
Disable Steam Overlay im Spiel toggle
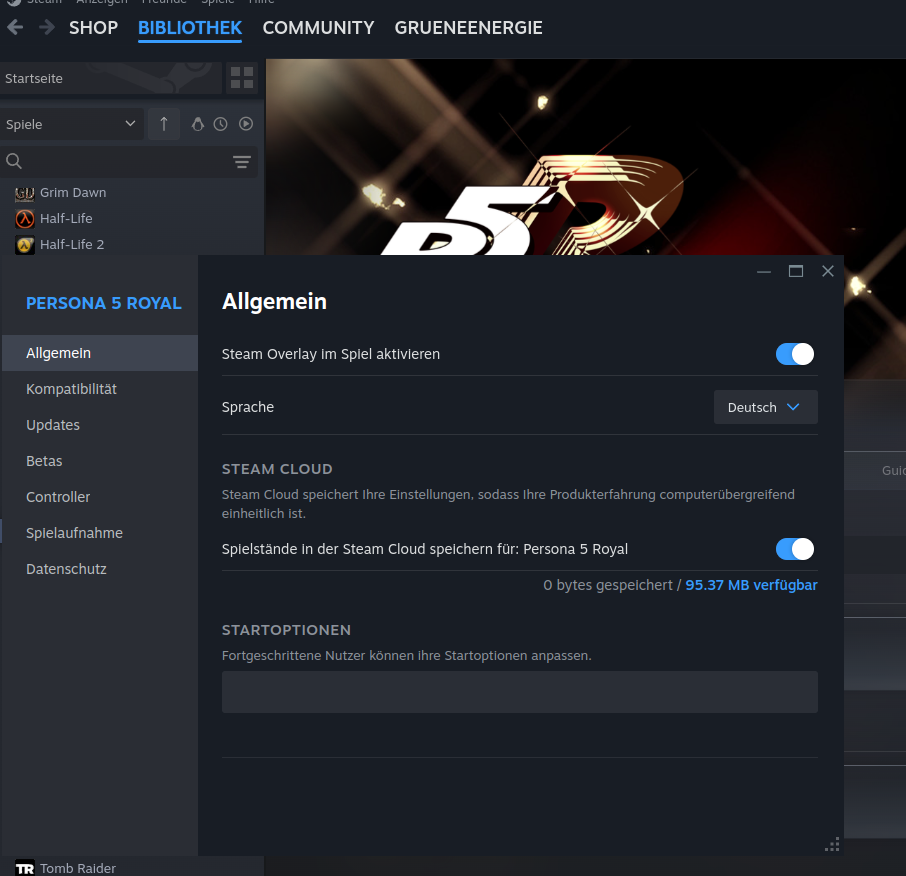[x=794, y=354]
